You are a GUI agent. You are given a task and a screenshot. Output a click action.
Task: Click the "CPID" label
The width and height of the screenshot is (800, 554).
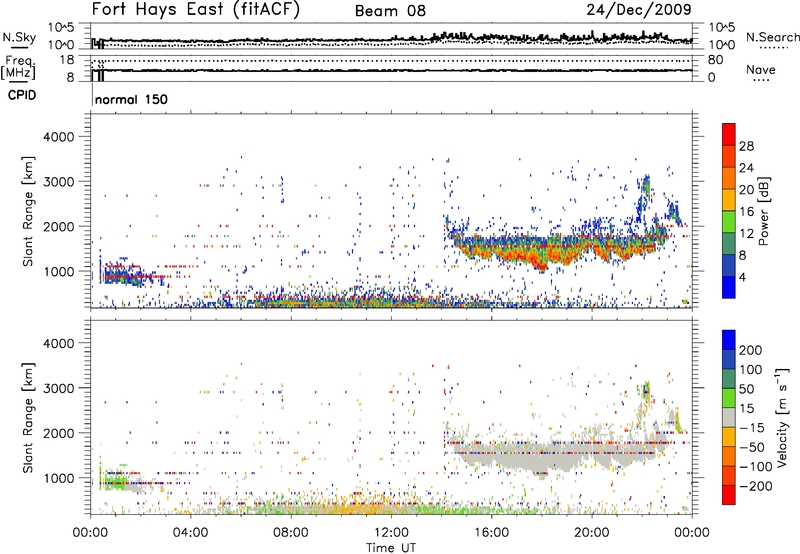22,95
